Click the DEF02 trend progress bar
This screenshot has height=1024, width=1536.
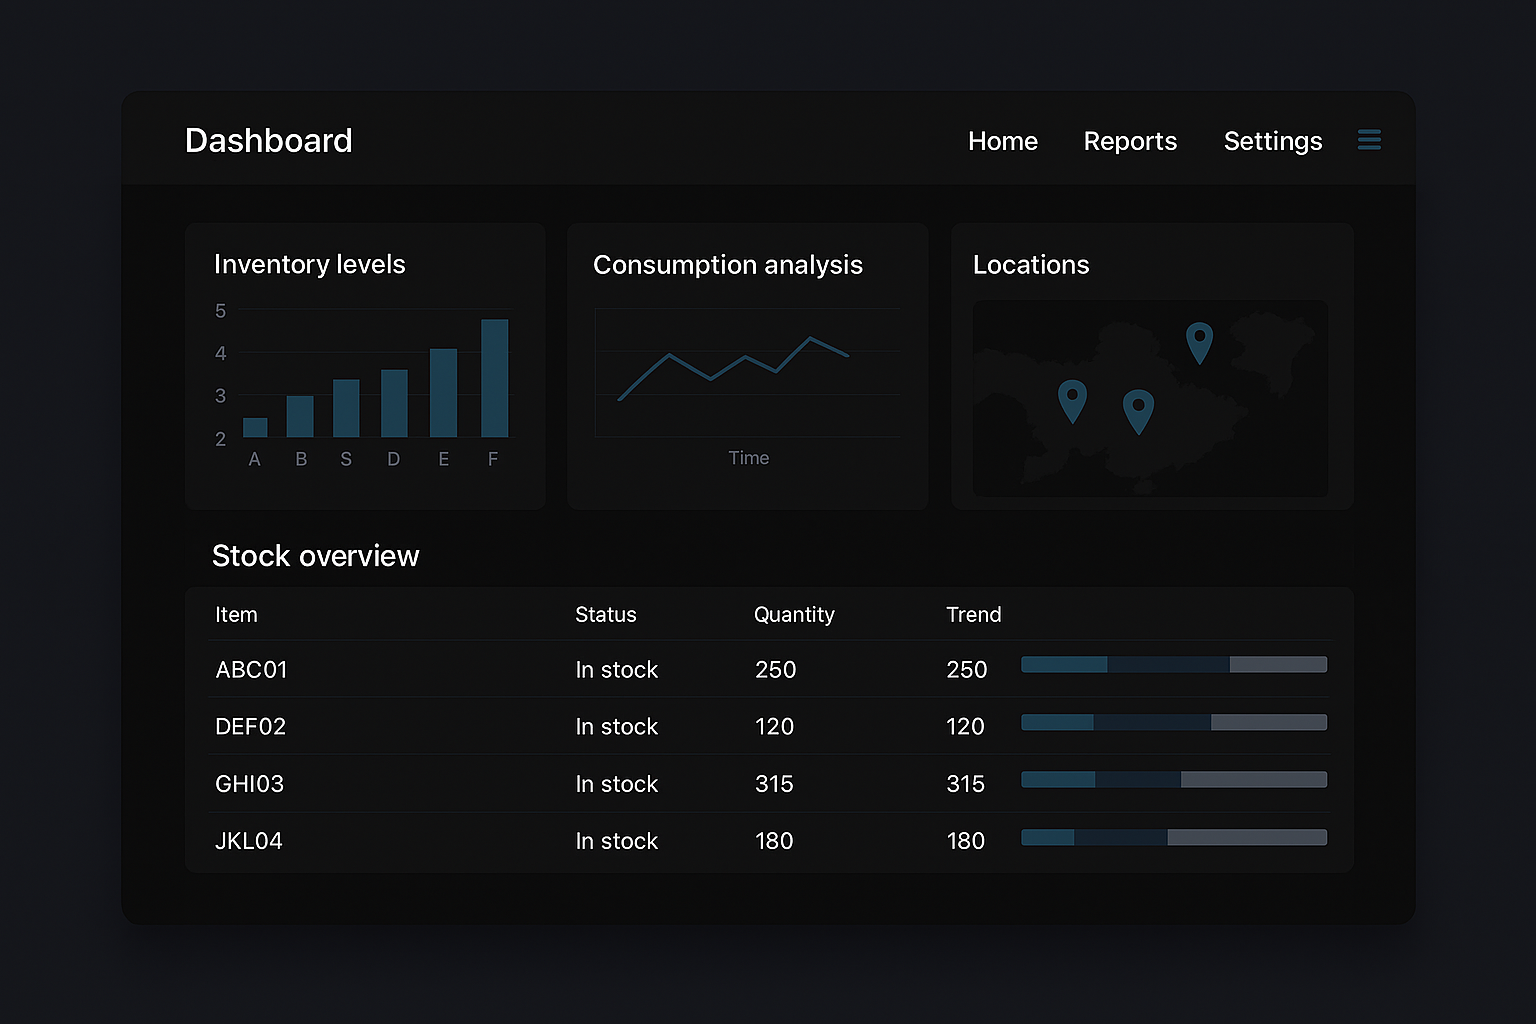click(1174, 722)
